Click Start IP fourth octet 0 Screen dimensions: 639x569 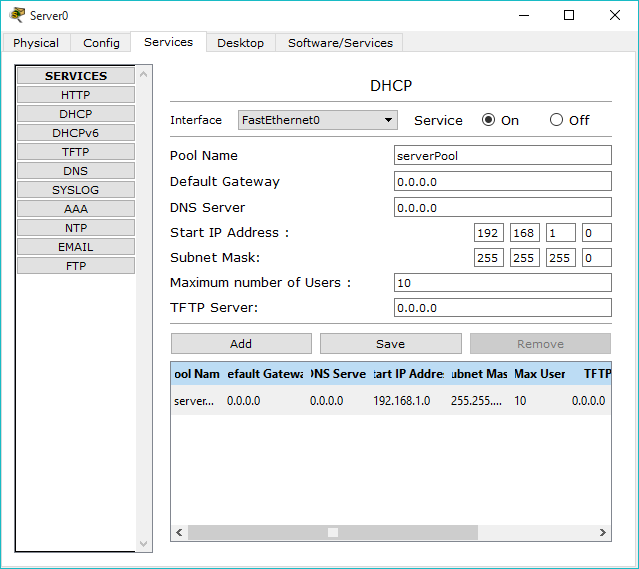pos(597,233)
